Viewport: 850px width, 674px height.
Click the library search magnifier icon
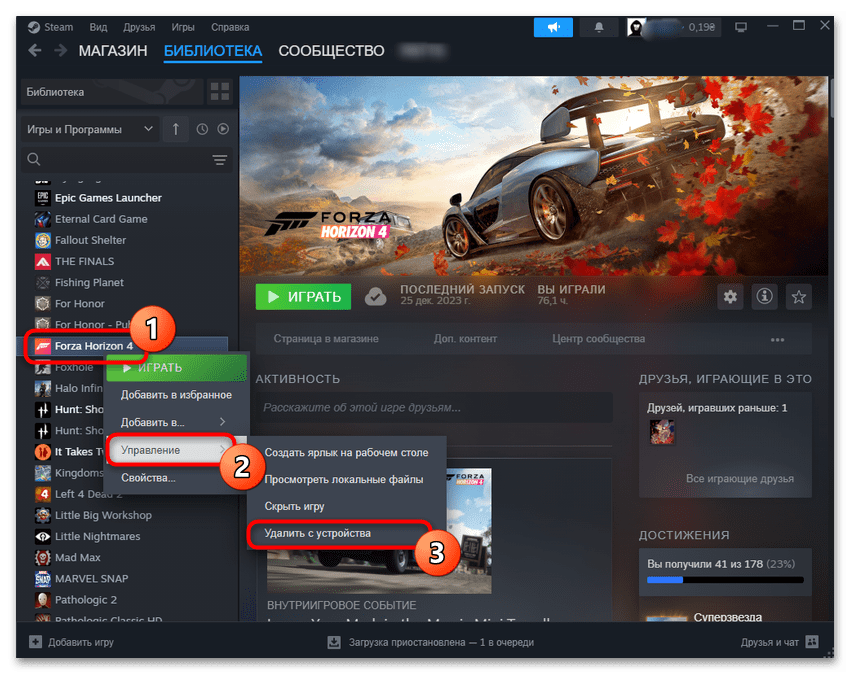click(x=34, y=159)
